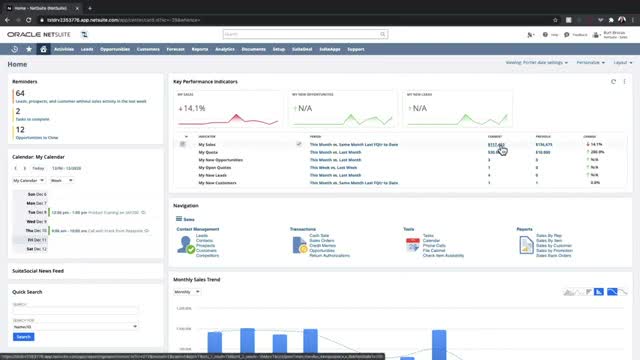This screenshot has width=640, height=360.
Task: Go to the Home house icon
Action: pos(43,49)
